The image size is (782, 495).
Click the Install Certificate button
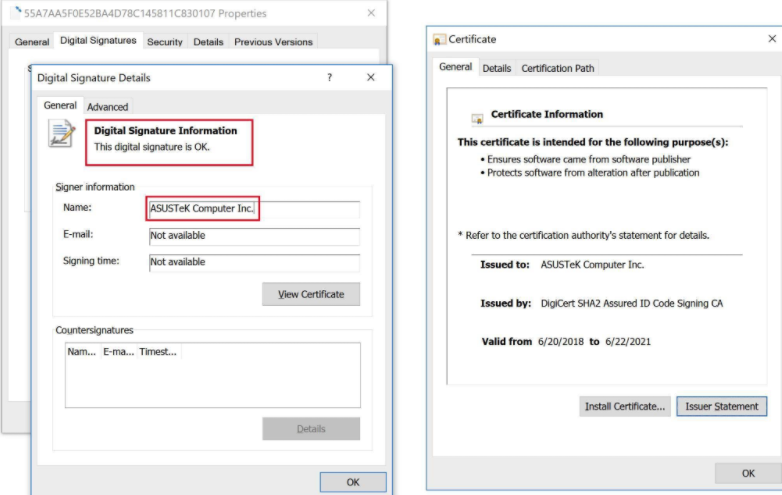pyautogui.click(x=625, y=407)
